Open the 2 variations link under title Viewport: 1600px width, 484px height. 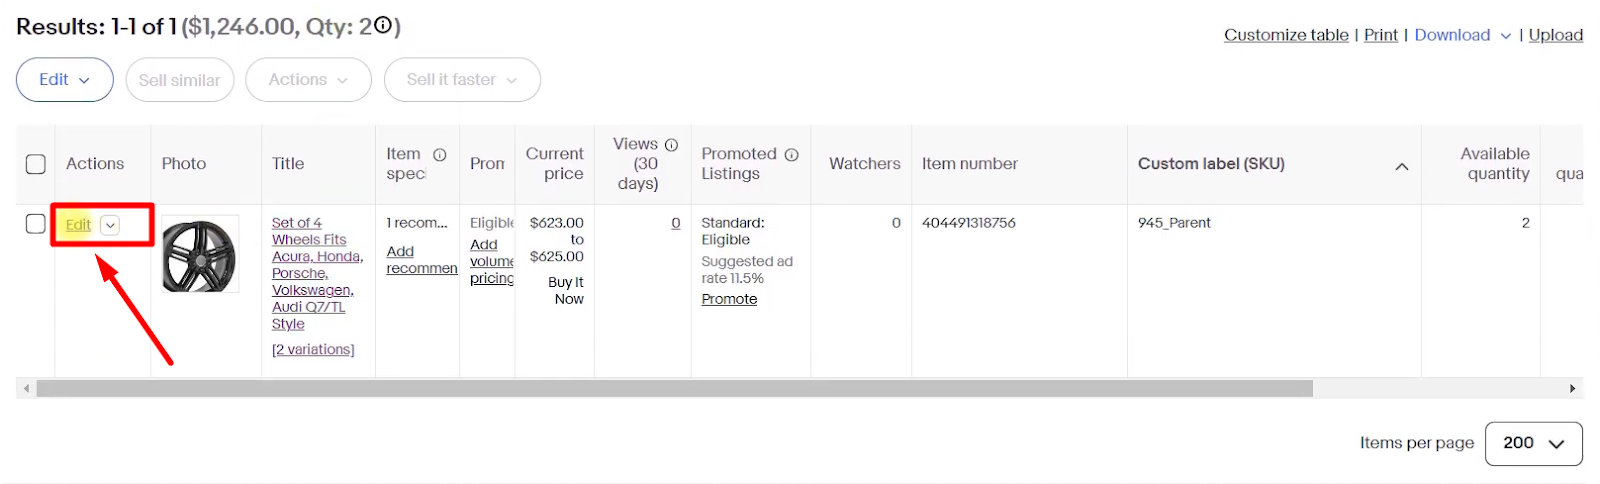(x=313, y=349)
